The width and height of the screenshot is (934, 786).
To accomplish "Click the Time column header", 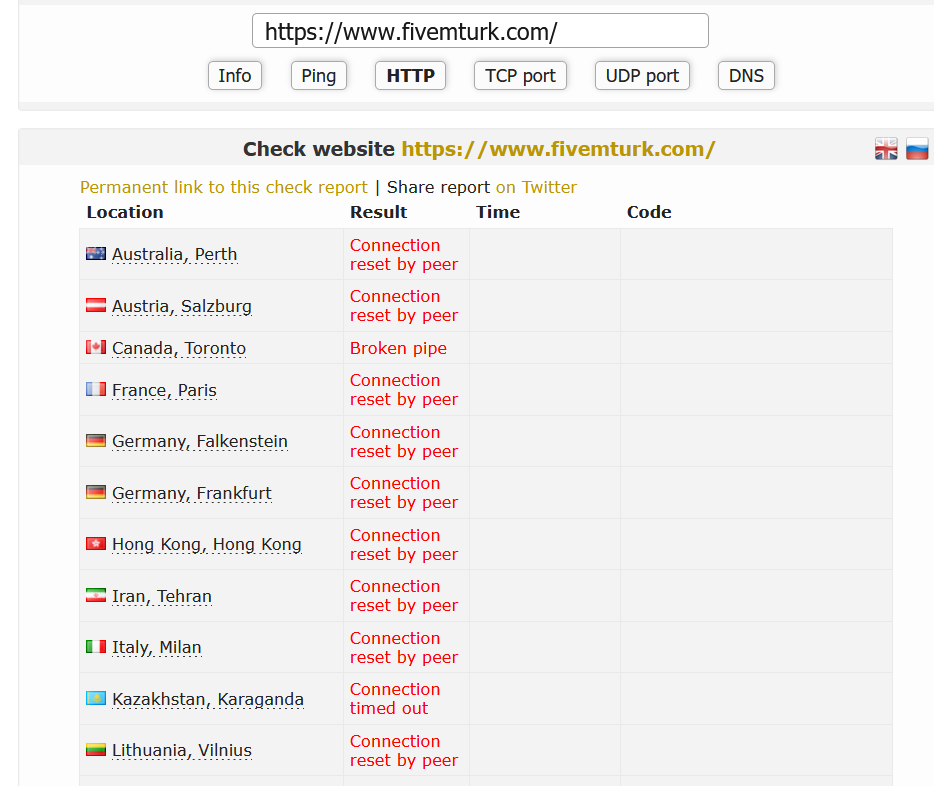I will (x=498, y=212).
